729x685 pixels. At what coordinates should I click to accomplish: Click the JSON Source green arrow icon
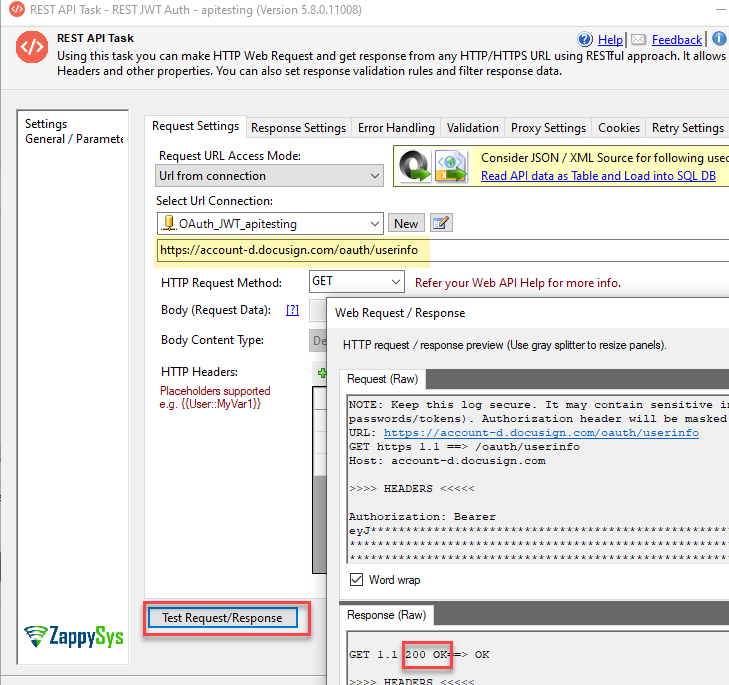pos(415,166)
